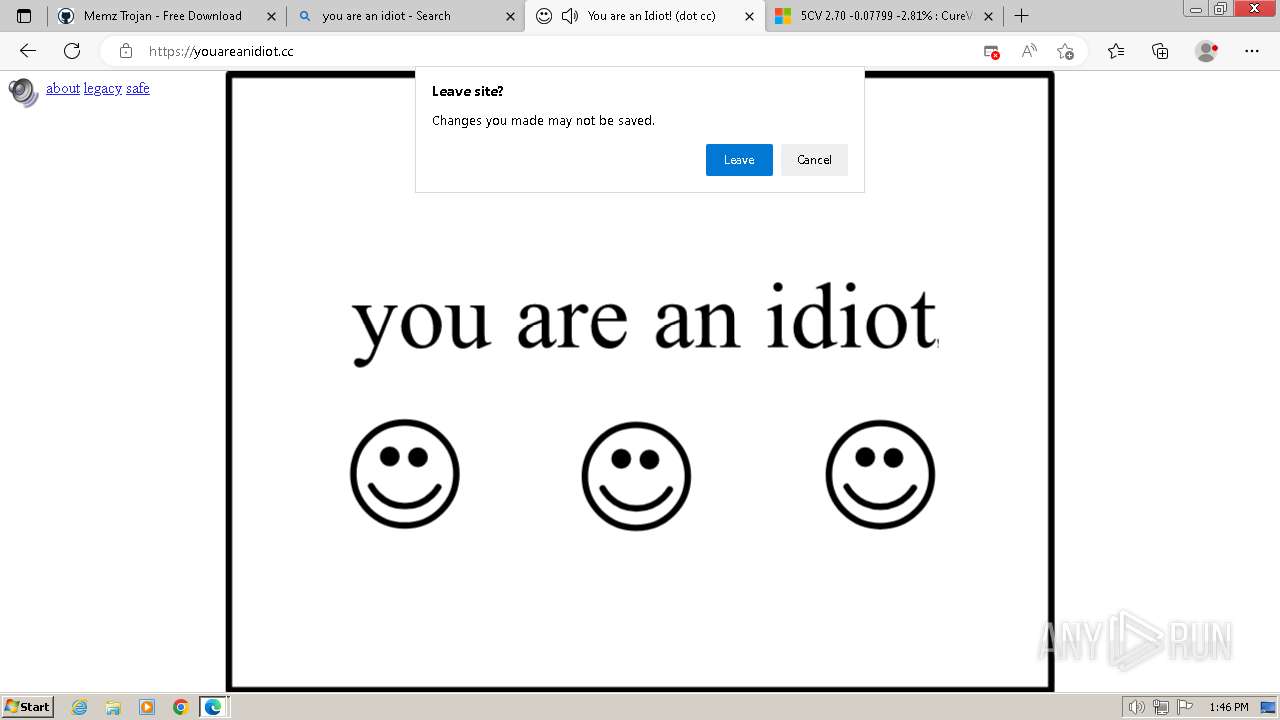Close the 5CV CureVac tab
This screenshot has width=1280, height=720.
click(988, 16)
